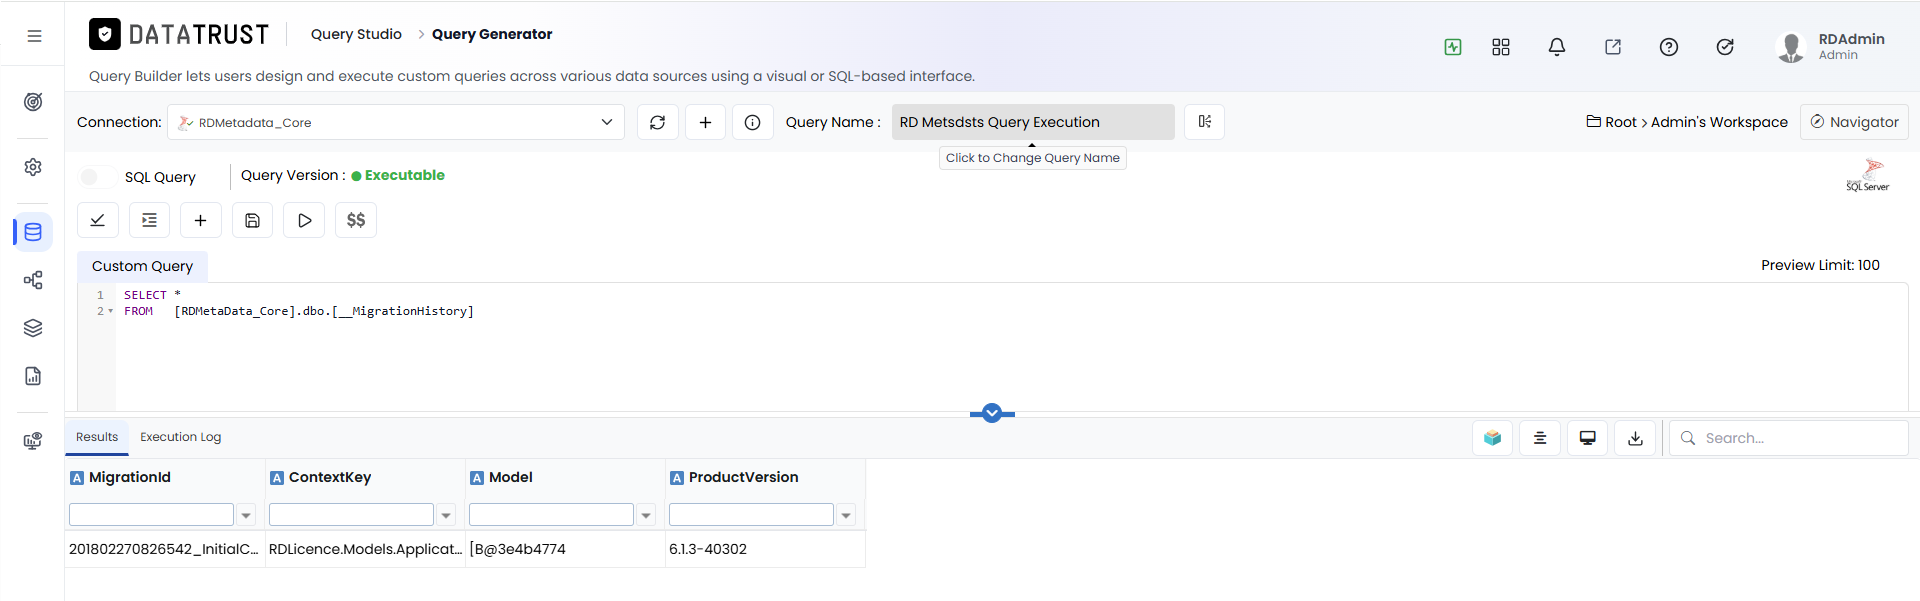Select cell [B@3e4b4774

(x=565, y=549)
